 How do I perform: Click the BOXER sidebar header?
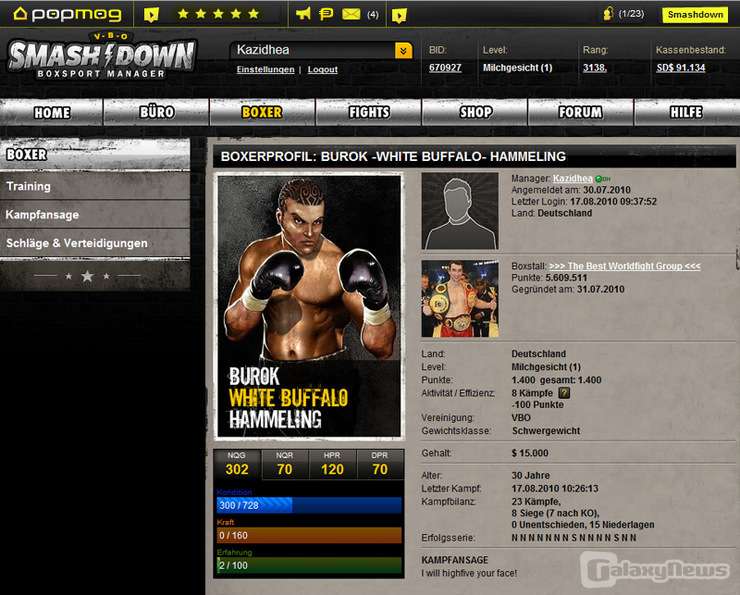(95, 154)
